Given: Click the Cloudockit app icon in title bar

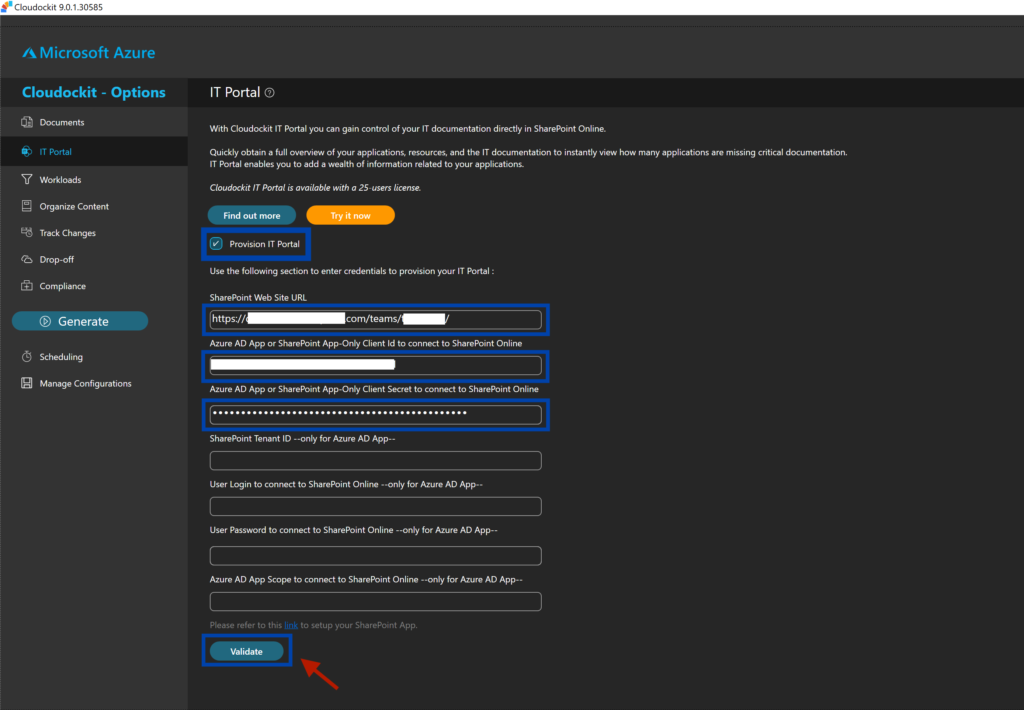Looking at the screenshot, I should tap(7, 7).
